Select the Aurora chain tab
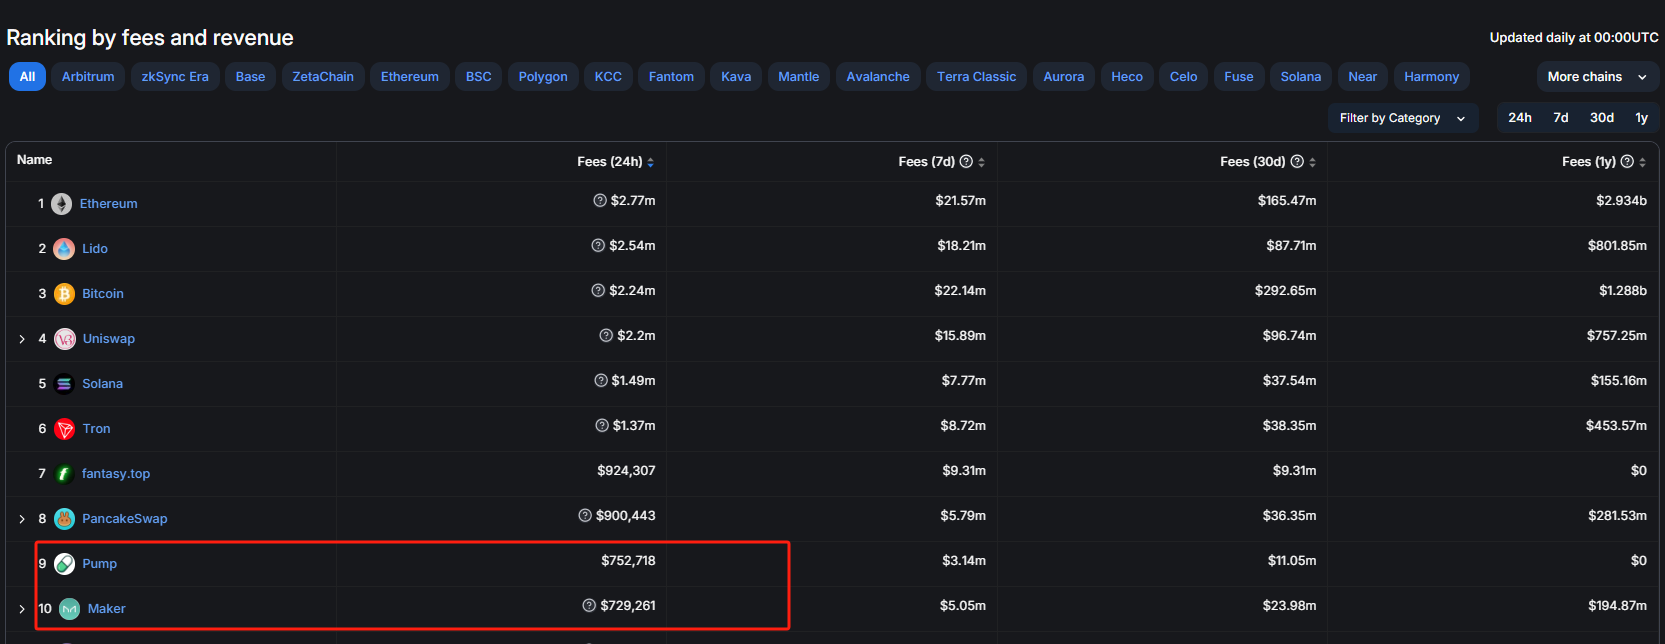 1064,77
